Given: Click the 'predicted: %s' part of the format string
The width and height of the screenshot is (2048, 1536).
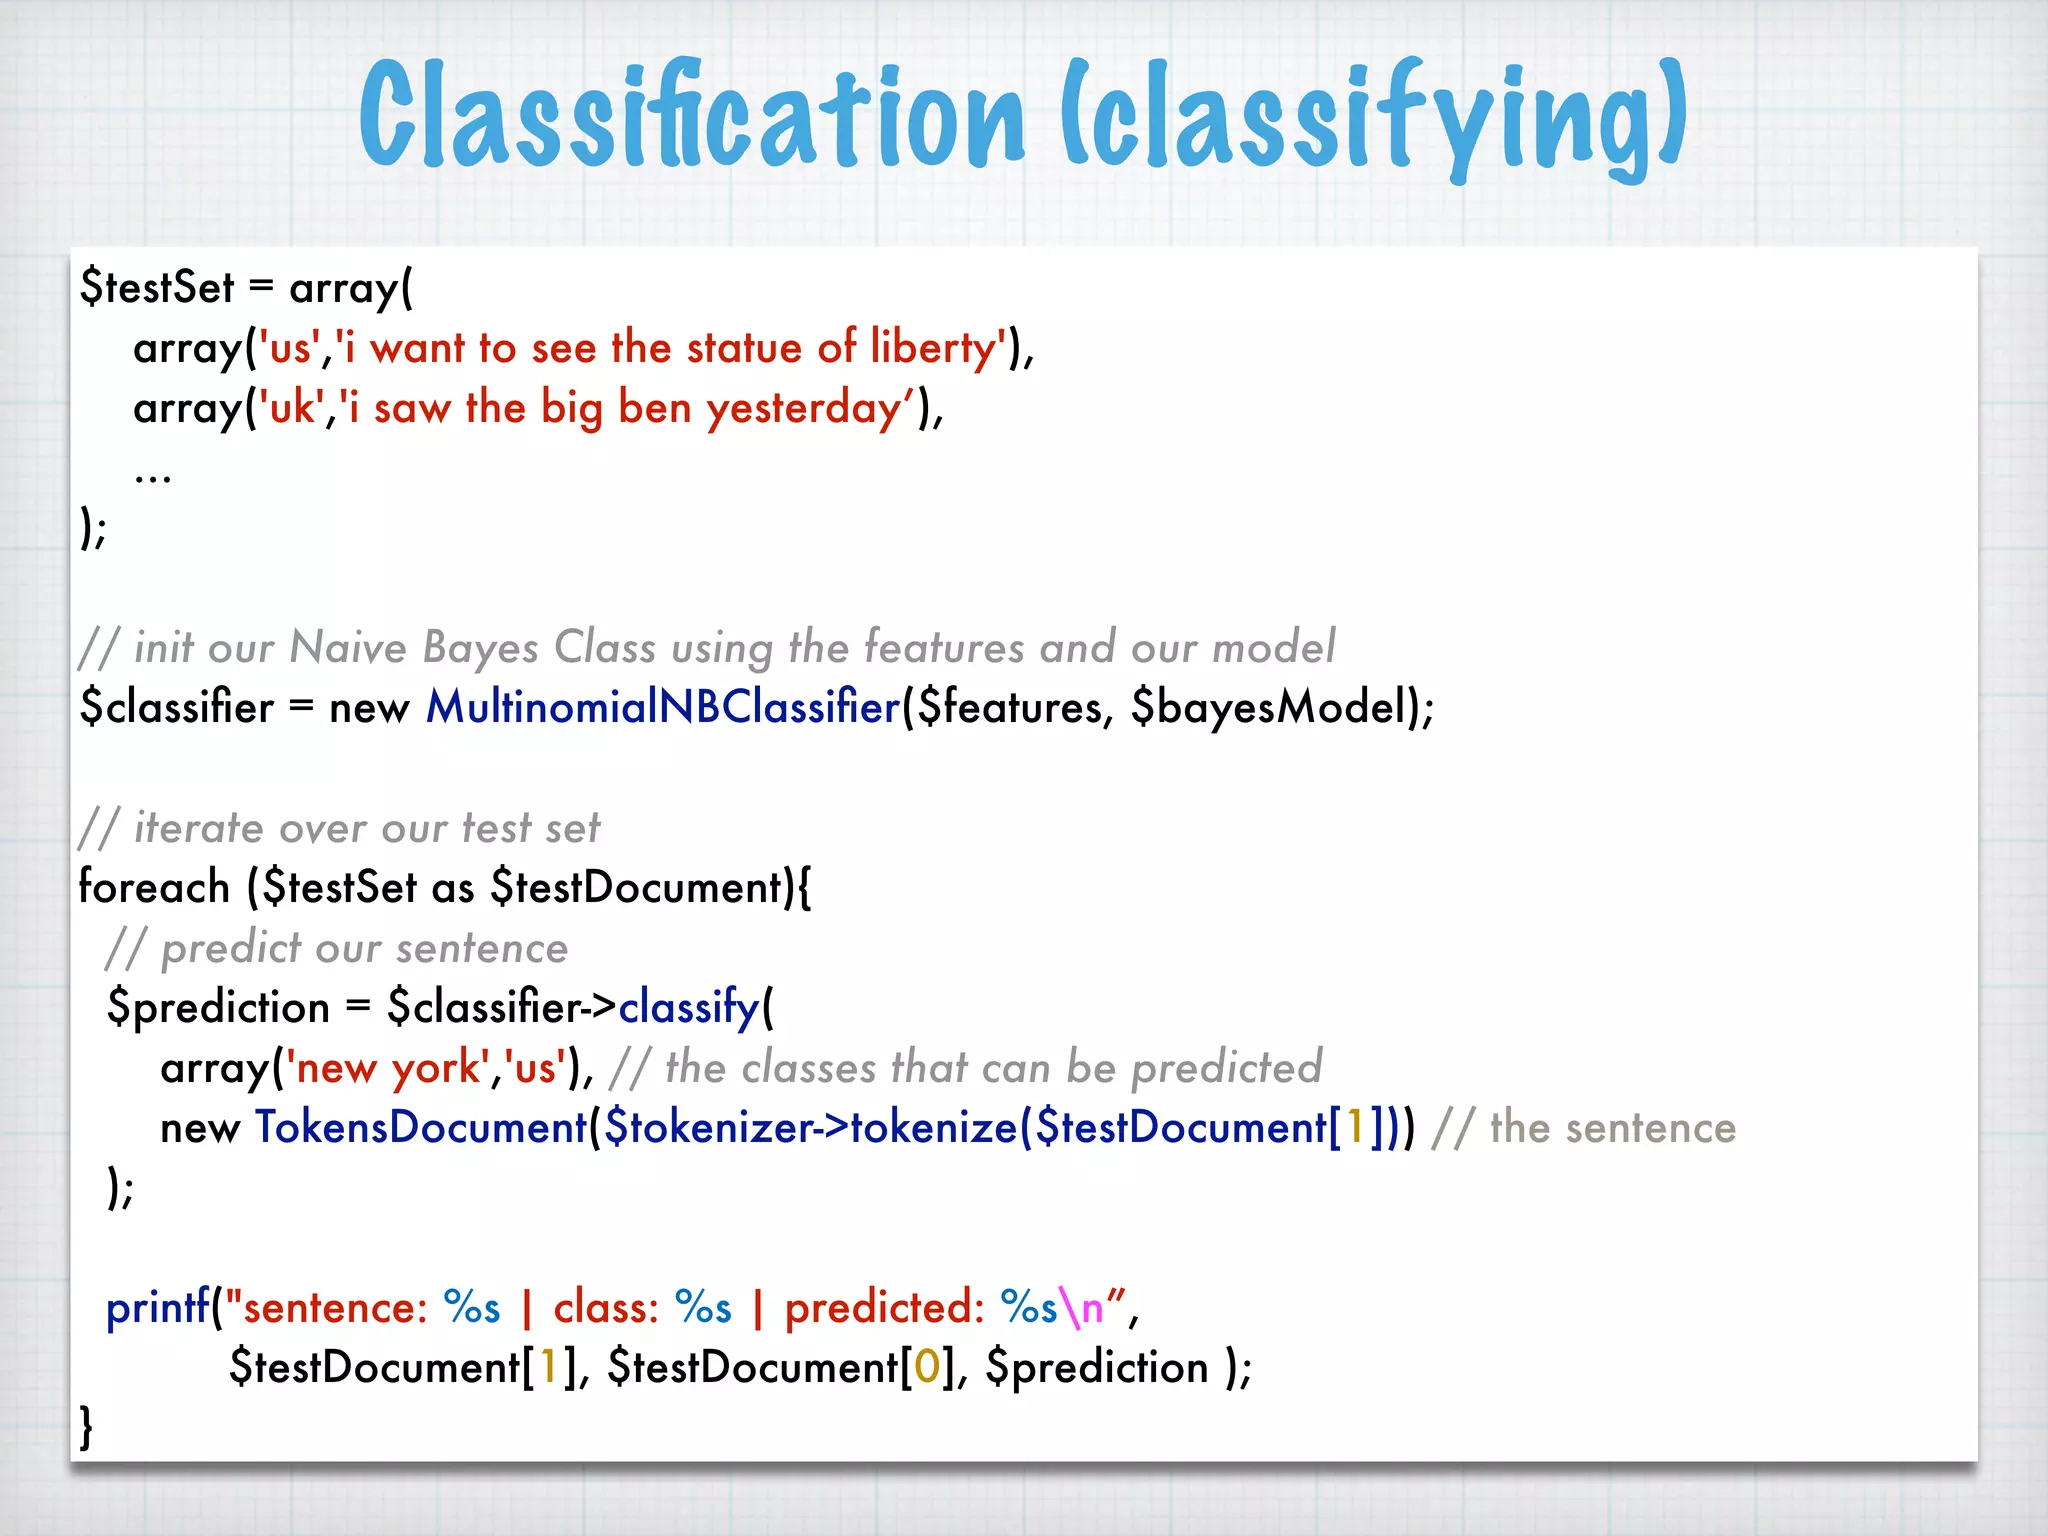Looking at the screenshot, I should pyautogui.click(x=921, y=1307).
